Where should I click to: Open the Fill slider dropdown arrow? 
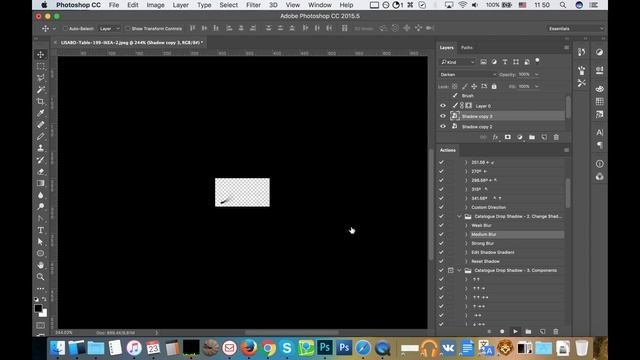point(536,87)
